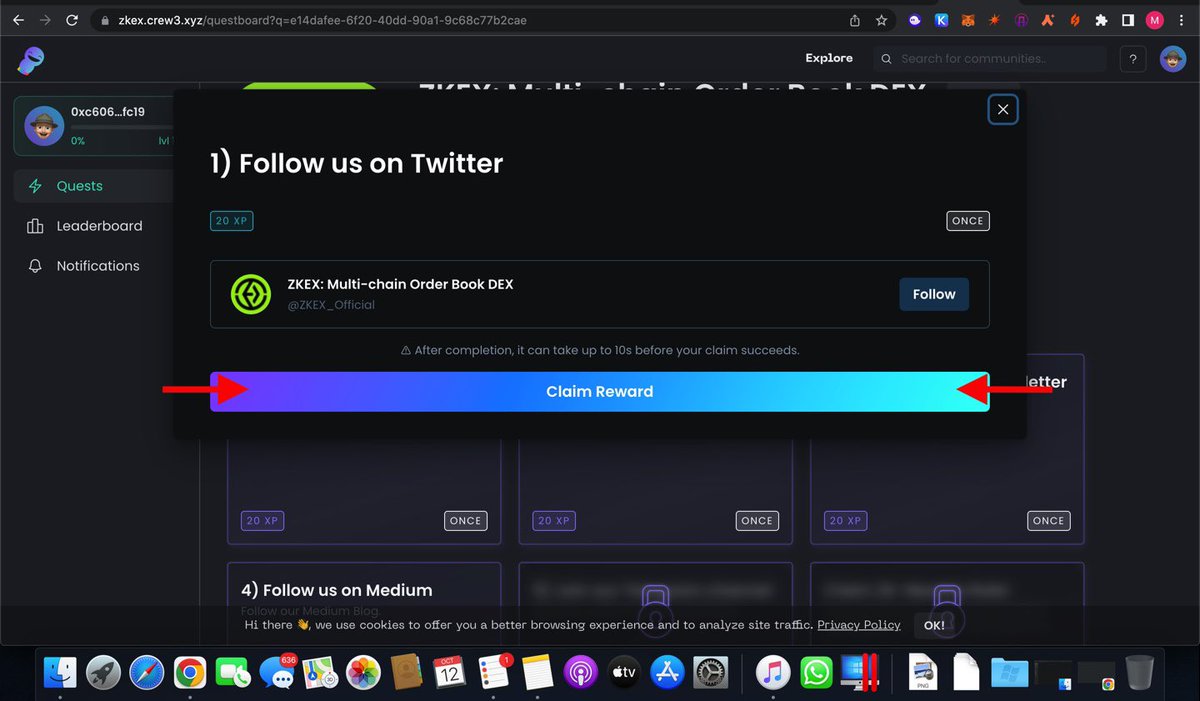Close the Follow us on Twitter dialog

(1003, 110)
